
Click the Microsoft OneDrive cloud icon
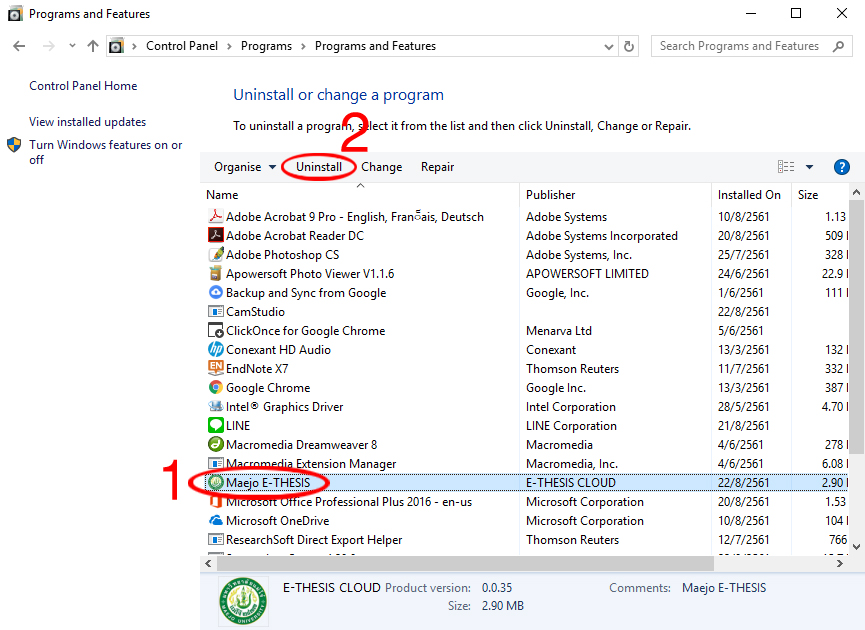pyautogui.click(x=216, y=521)
